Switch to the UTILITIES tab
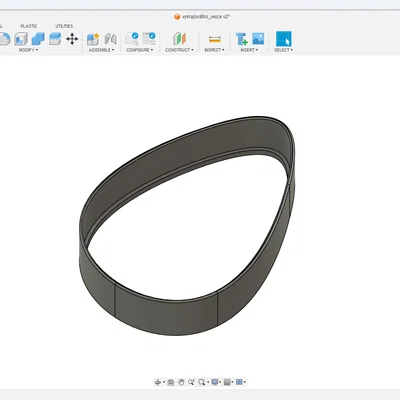This screenshot has width=400, height=400. coord(64,26)
